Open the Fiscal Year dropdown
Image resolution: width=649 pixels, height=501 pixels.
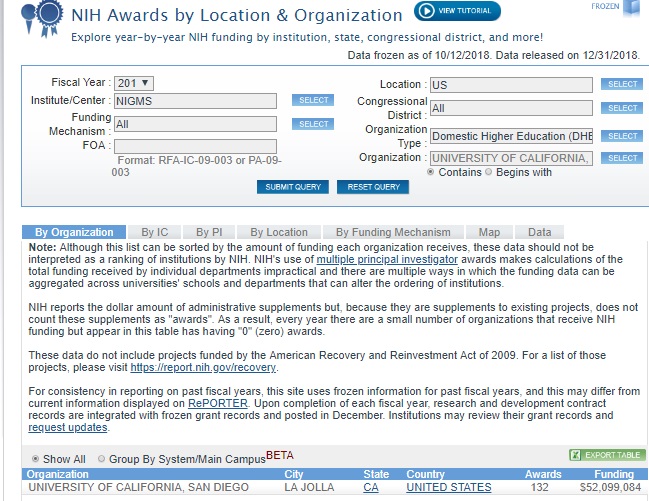(x=134, y=83)
